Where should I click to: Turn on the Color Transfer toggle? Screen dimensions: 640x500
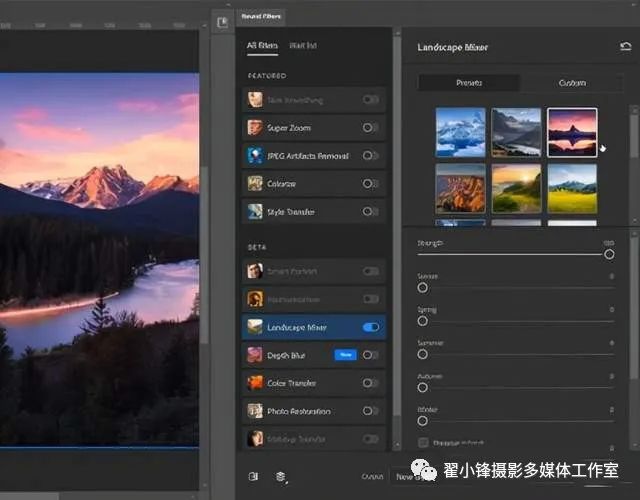click(x=371, y=383)
